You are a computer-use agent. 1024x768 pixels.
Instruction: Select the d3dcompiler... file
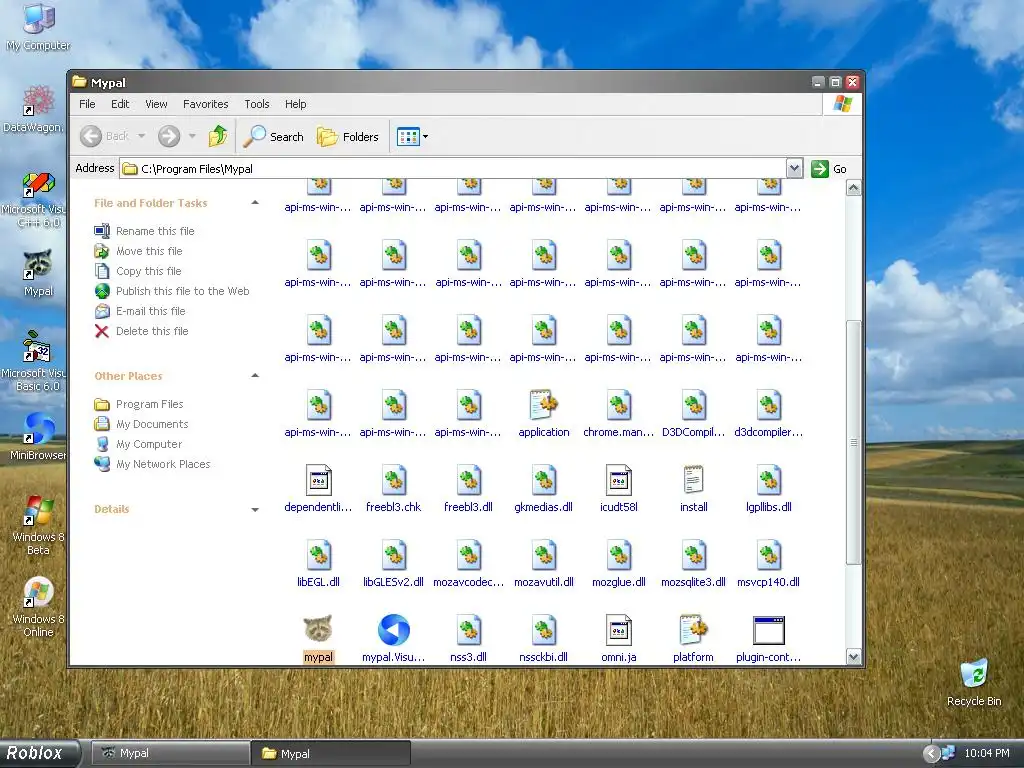pos(769,413)
